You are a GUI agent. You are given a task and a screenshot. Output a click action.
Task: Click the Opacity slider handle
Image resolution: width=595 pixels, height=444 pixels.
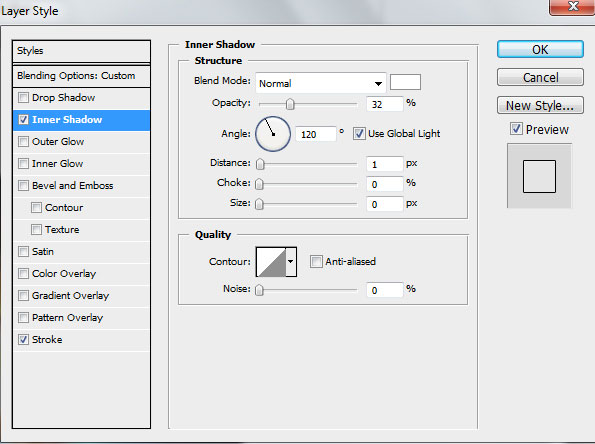click(x=290, y=104)
